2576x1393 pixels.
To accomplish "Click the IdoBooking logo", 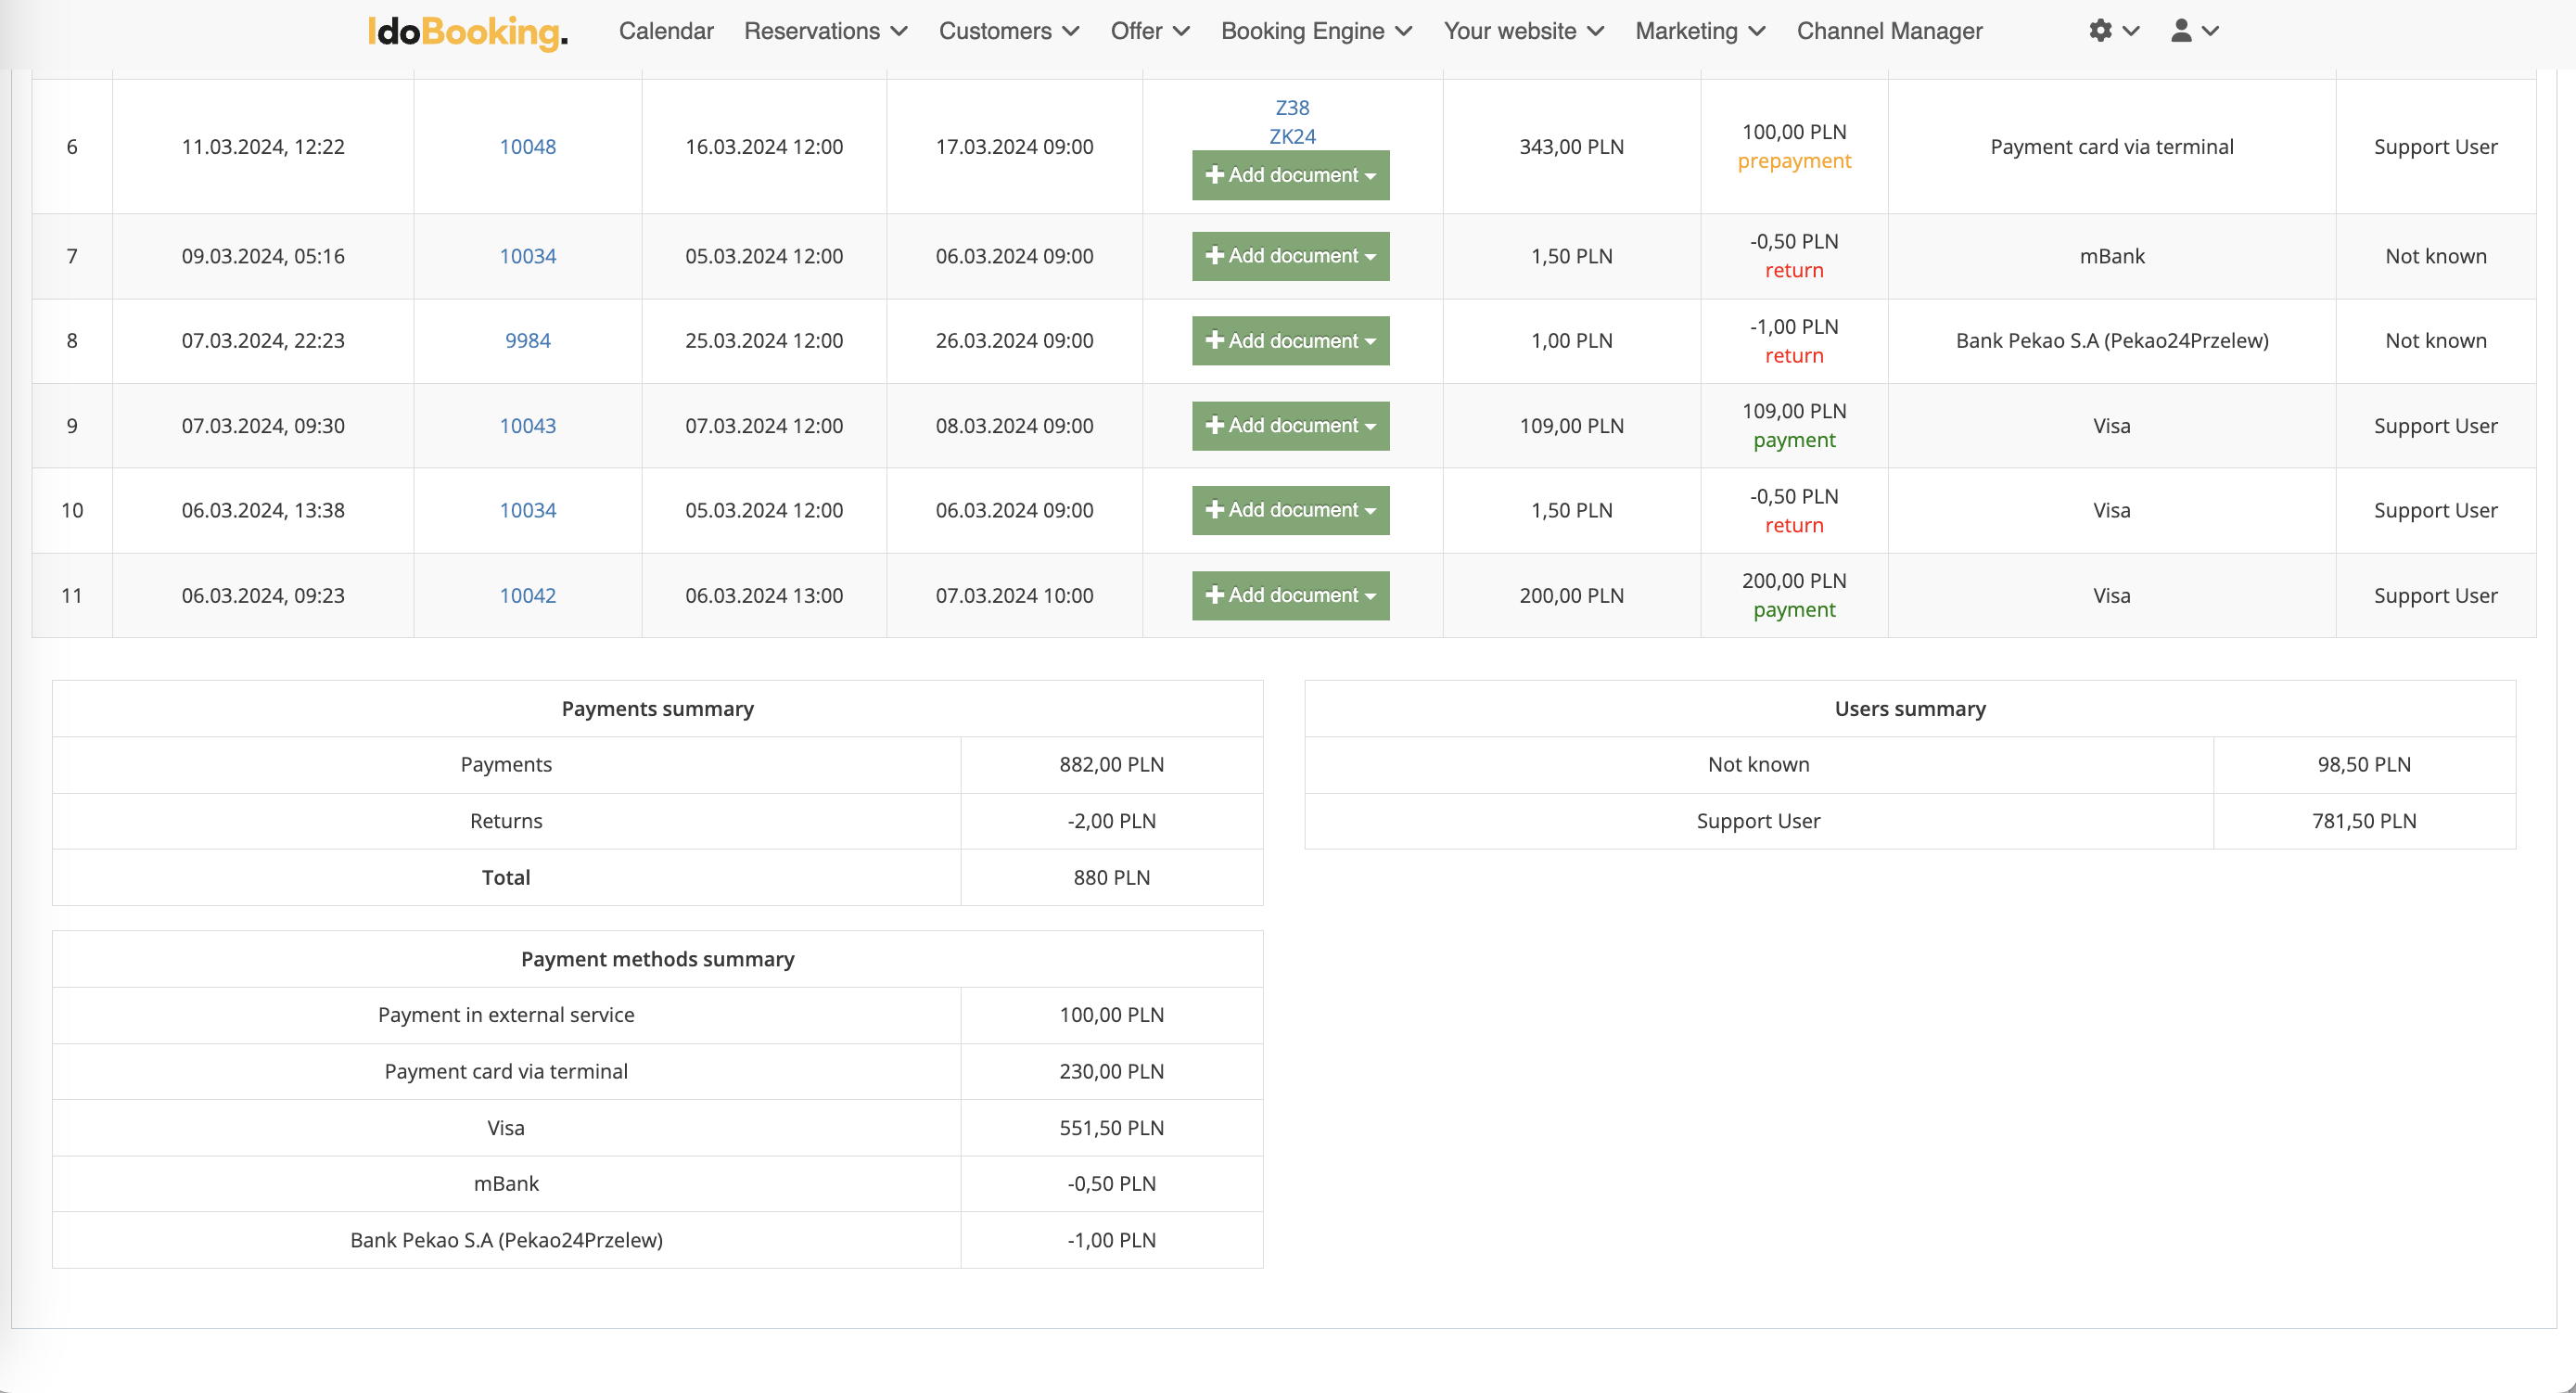I will pos(467,31).
